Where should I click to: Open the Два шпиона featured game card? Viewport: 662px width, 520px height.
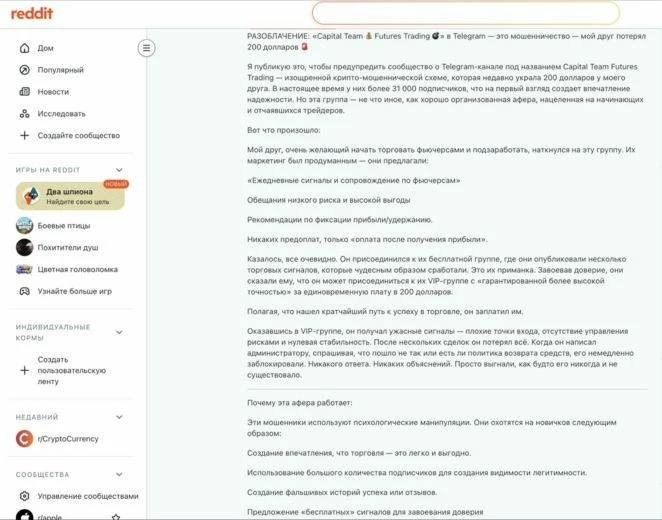point(70,196)
